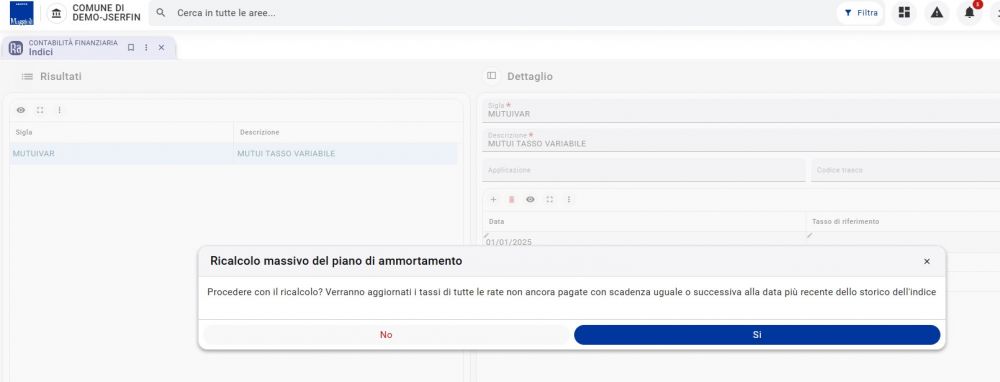Click the Tasso di riferimento column header
The image size is (1000, 382).
point(904,221)
